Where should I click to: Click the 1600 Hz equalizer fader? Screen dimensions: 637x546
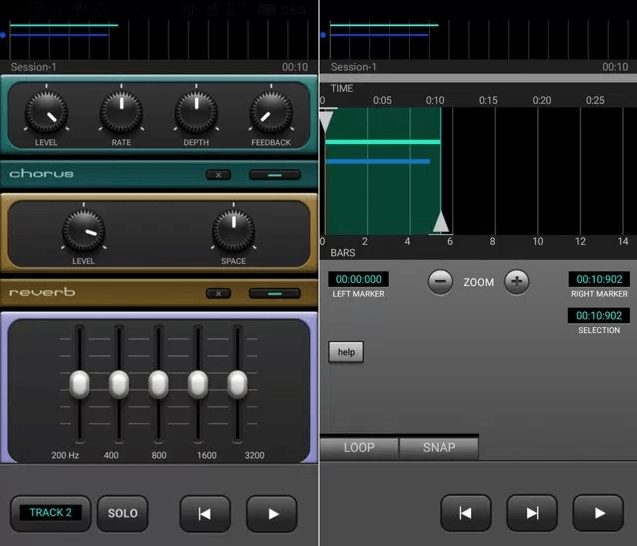[x=198, y=384]
